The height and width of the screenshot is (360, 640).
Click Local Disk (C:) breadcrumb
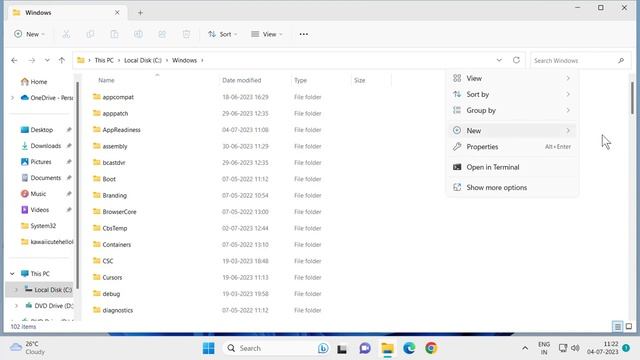pos(143,60)
